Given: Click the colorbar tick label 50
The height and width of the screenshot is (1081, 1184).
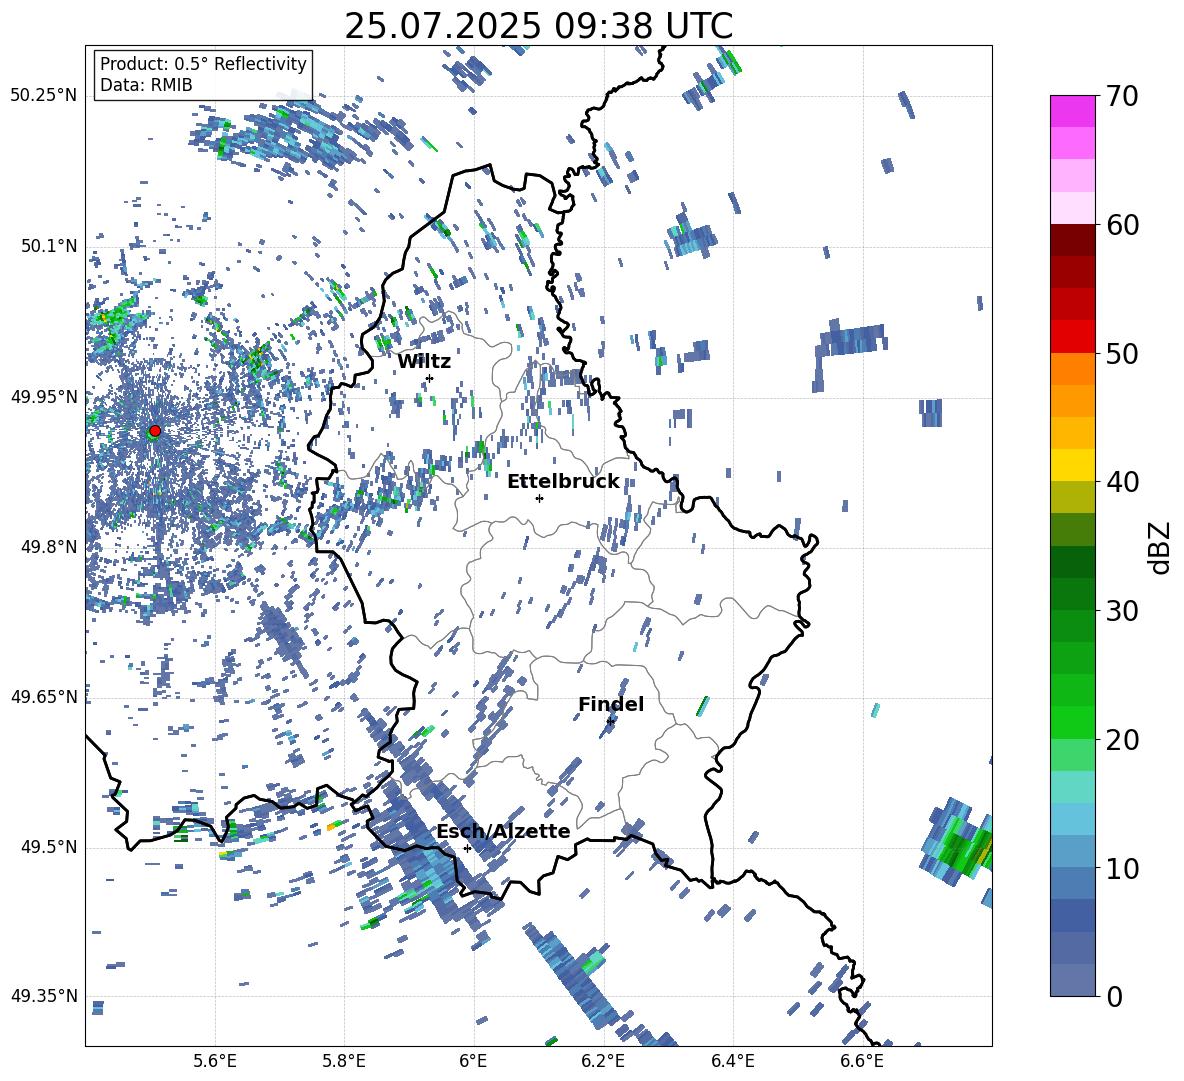Looking at the screenshot, I should click(x=1122, y=353).
